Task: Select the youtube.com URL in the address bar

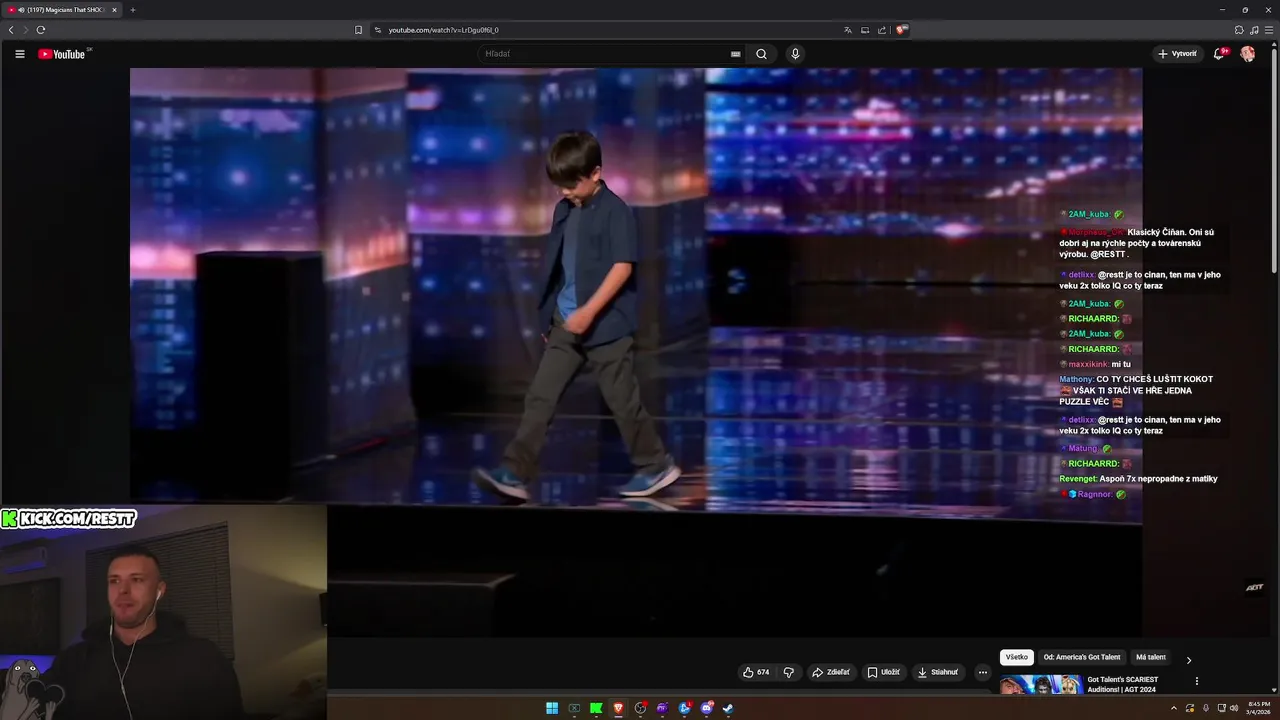Action: pos(443,30)
